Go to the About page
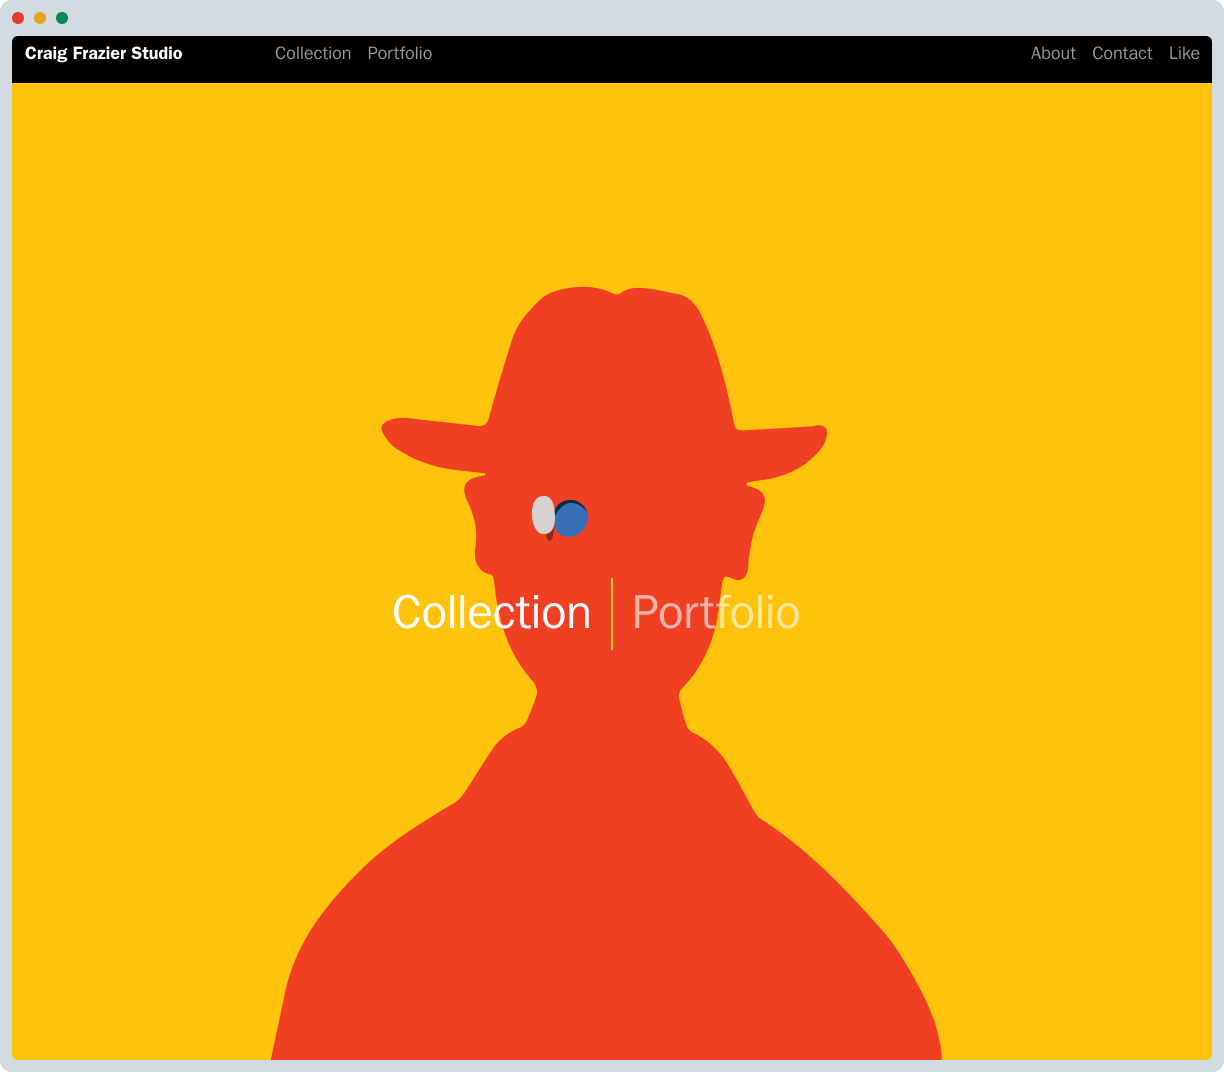The width and height of the screenshot is (1224, 1072). tap(1053, 53)
